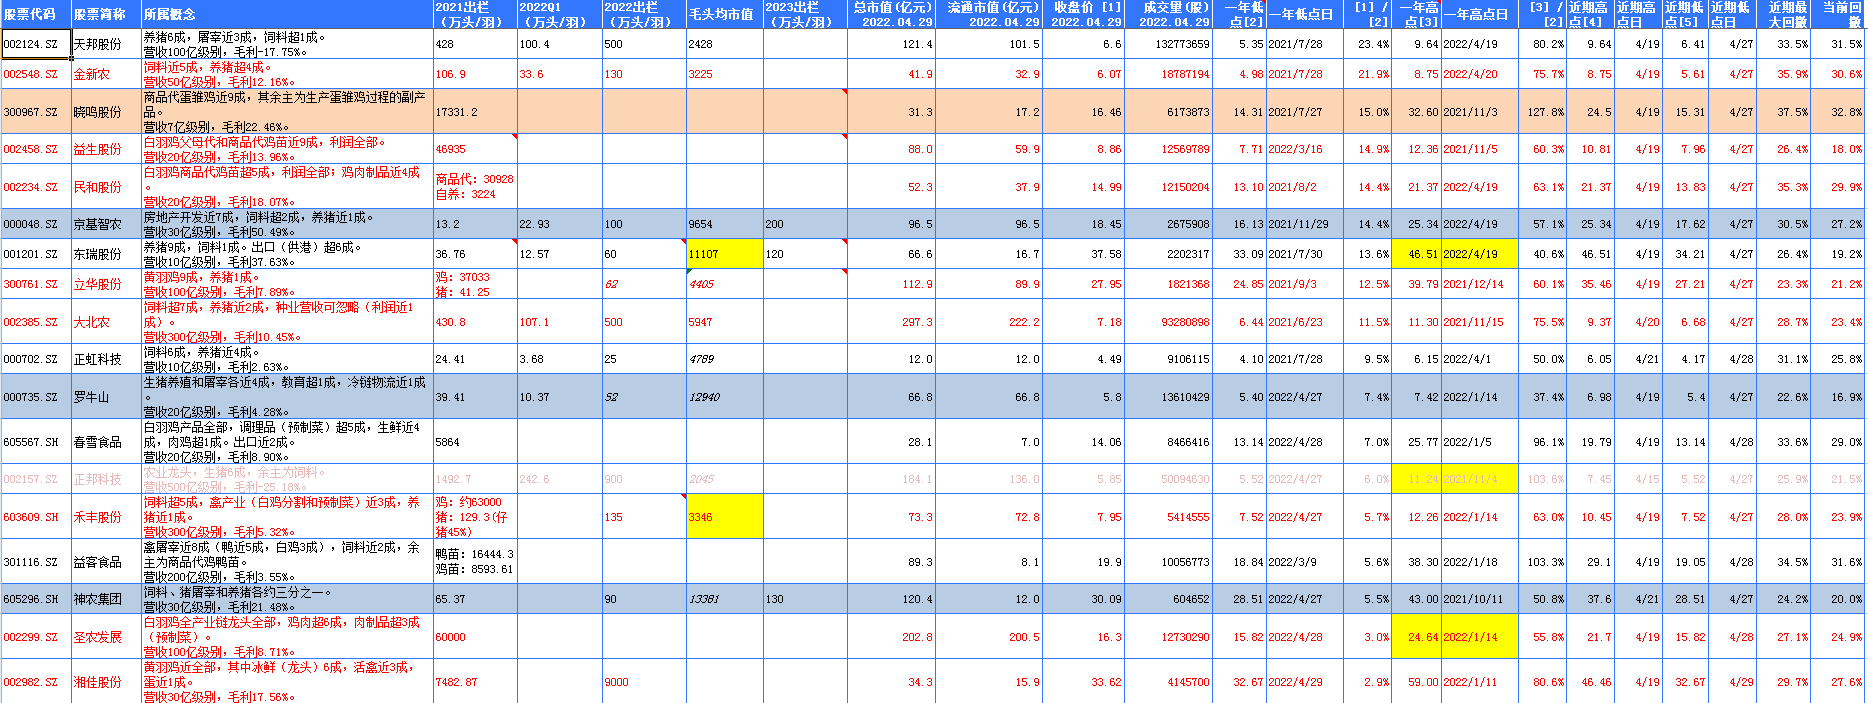This screenshot has width=1868, height=703.
Task: Select the faded 正邦科技 name cell
Action: pyautogui.click(x=106, y=479)
